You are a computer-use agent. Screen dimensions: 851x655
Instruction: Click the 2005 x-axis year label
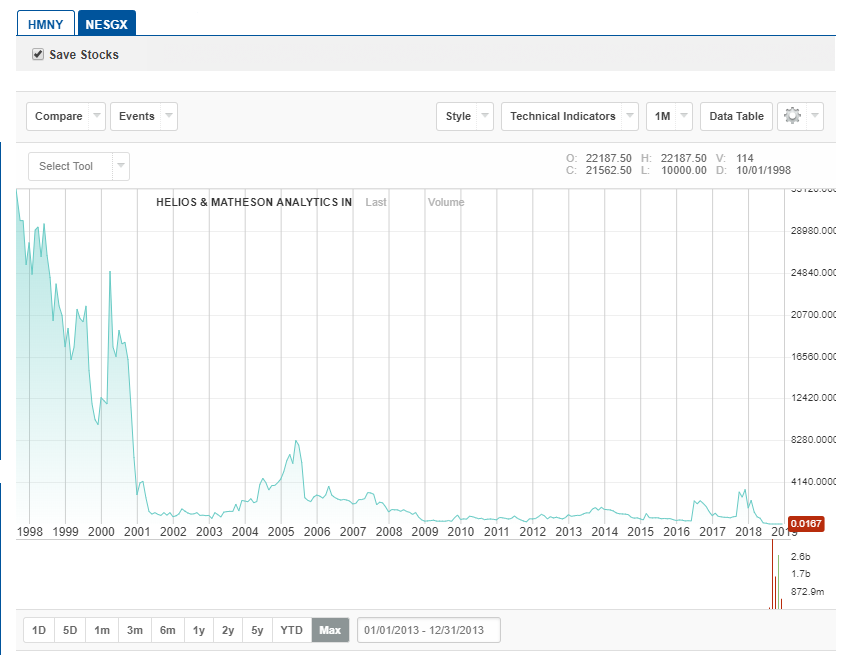point(281,532)
